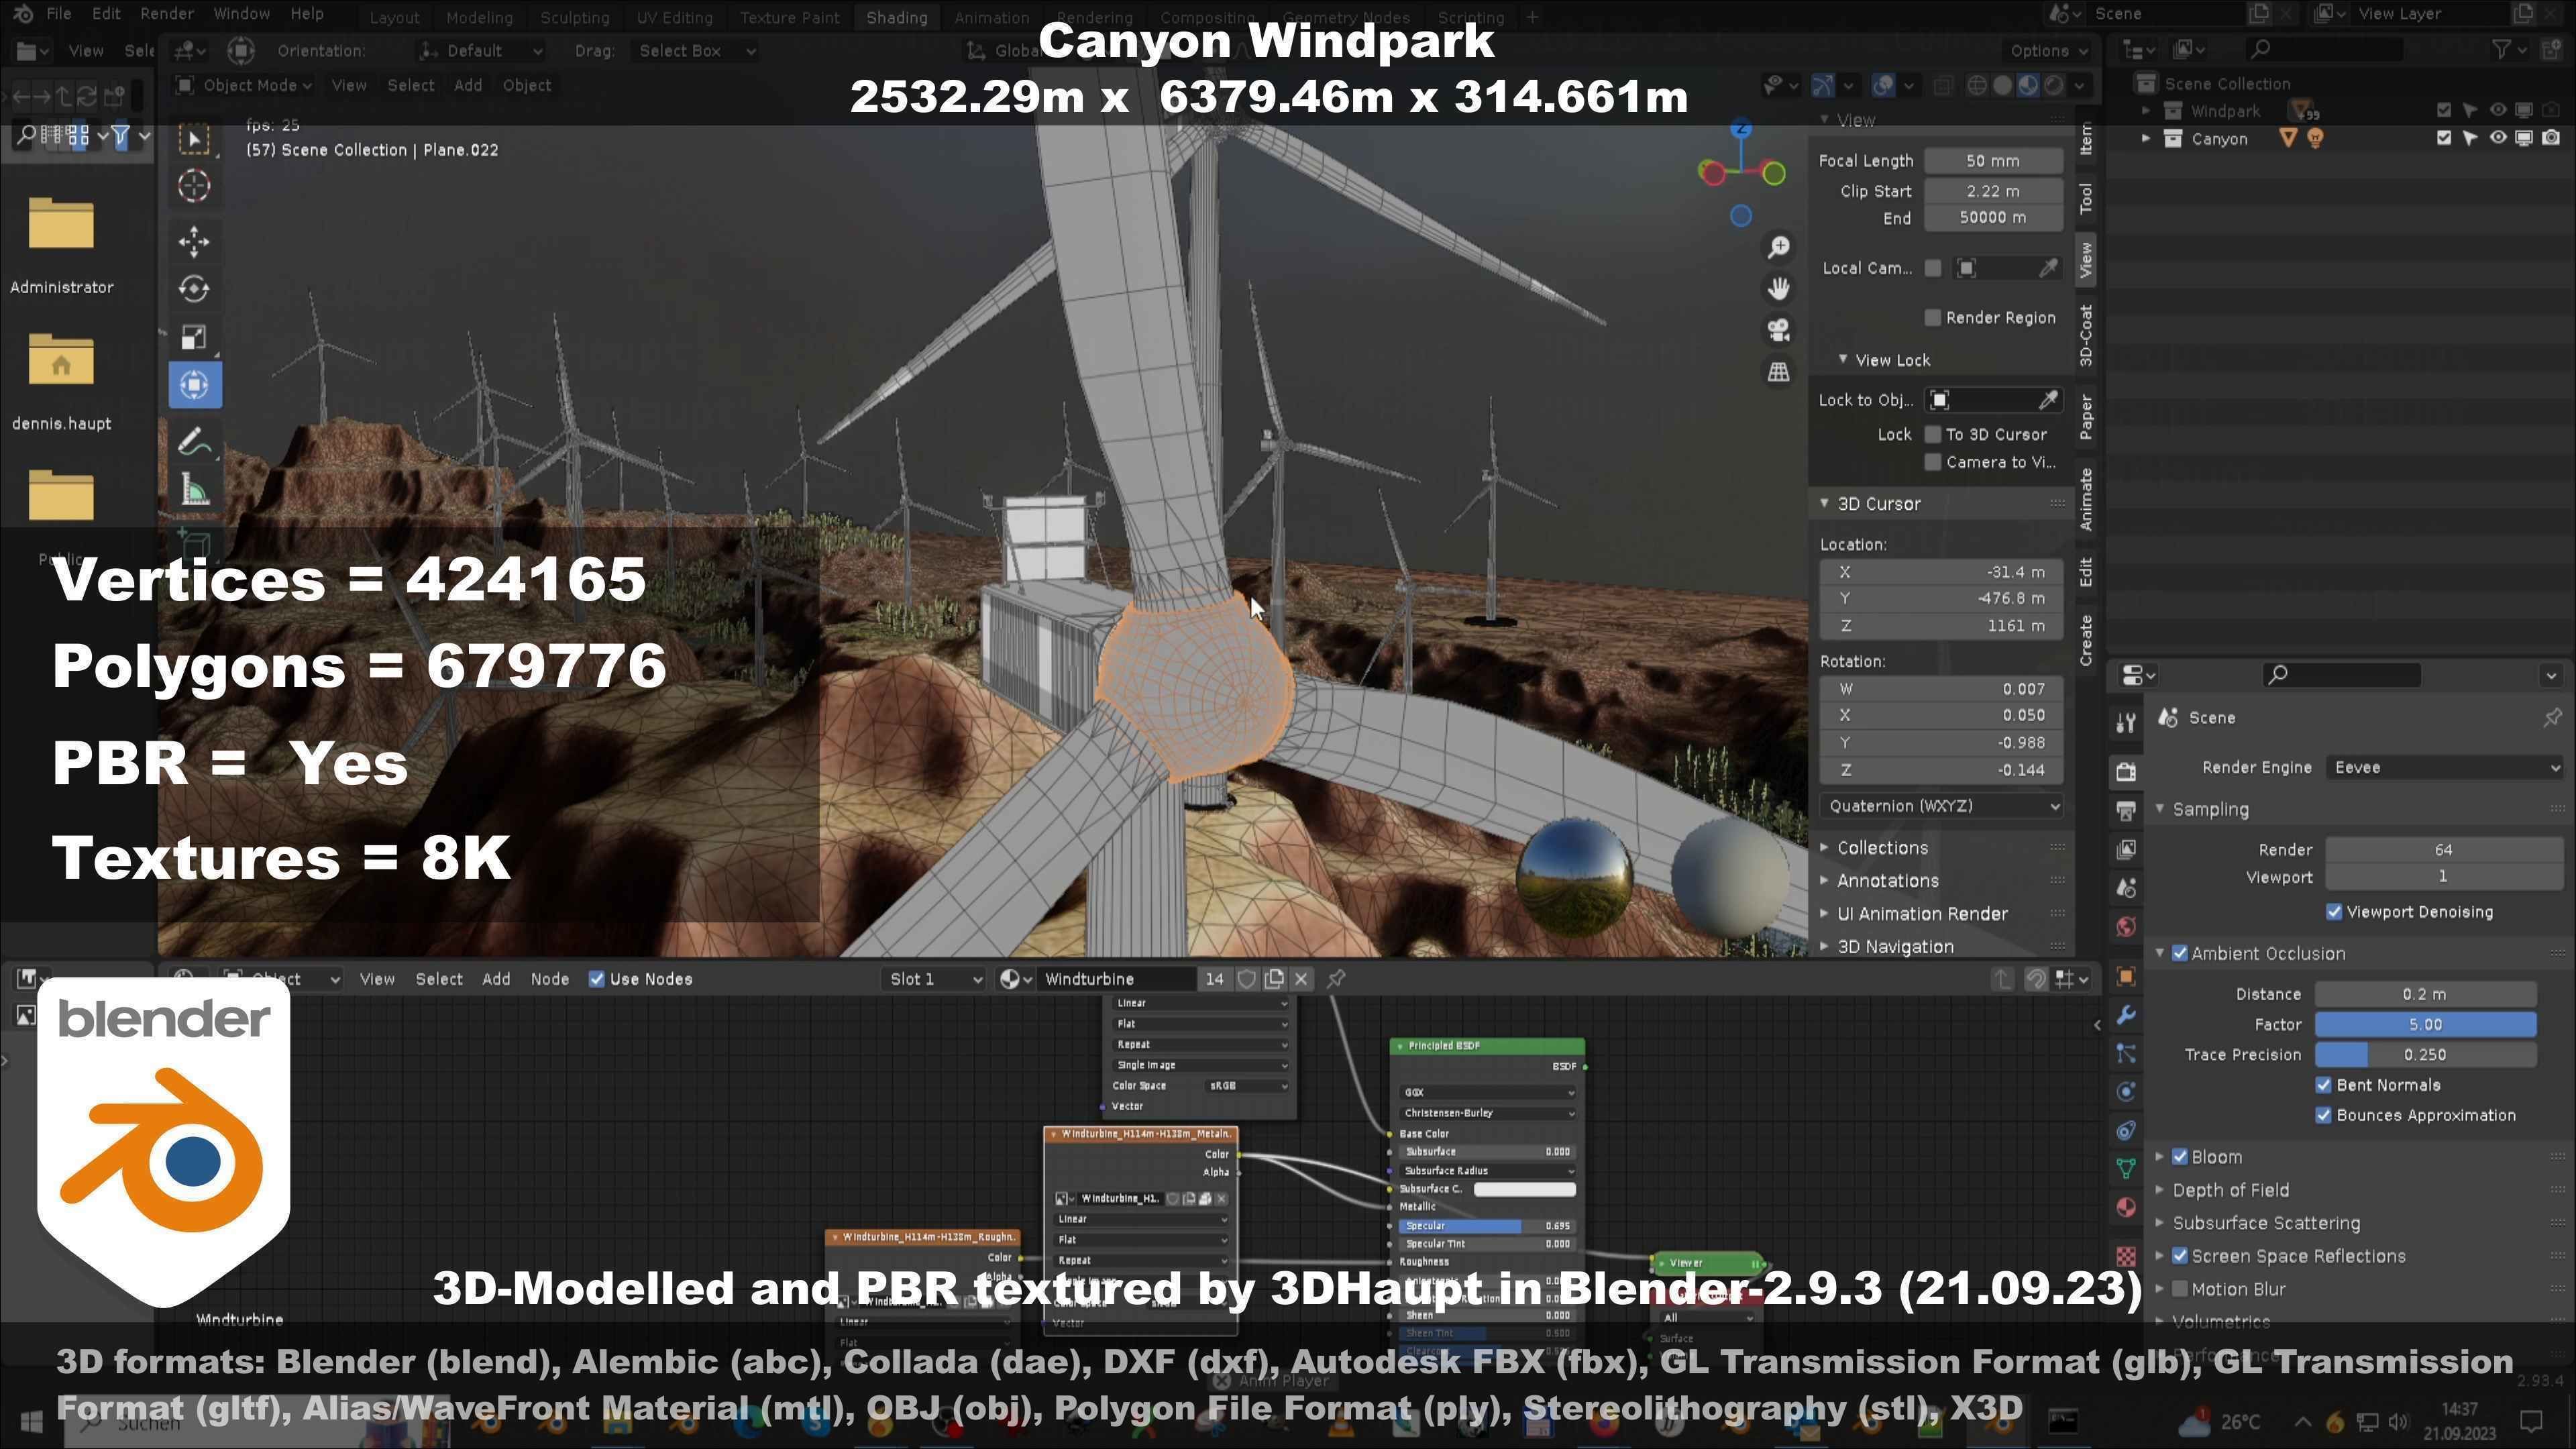This screenshot has height=1449, width=2576.
Task: Open the 3D-Coat sidebar tab
Action: (2086, 335)
